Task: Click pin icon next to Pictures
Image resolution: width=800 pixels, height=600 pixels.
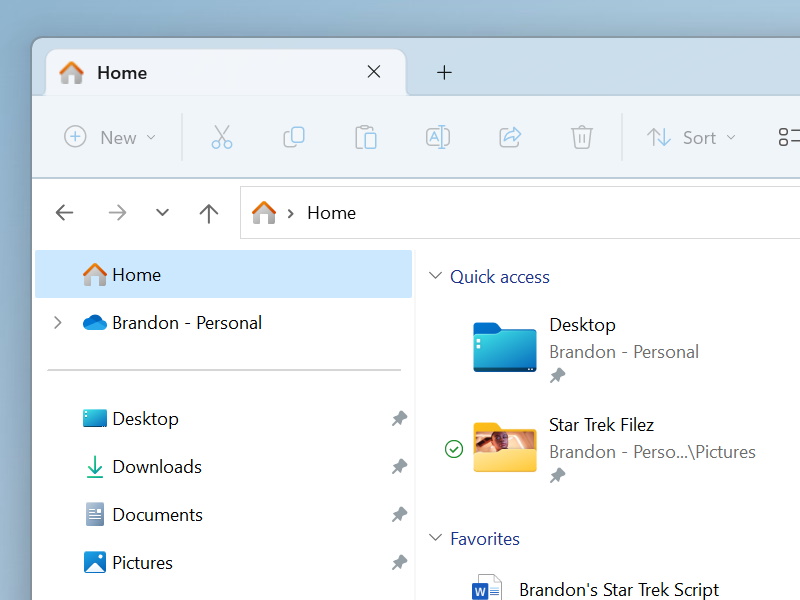Action: [x=399, y=563]
